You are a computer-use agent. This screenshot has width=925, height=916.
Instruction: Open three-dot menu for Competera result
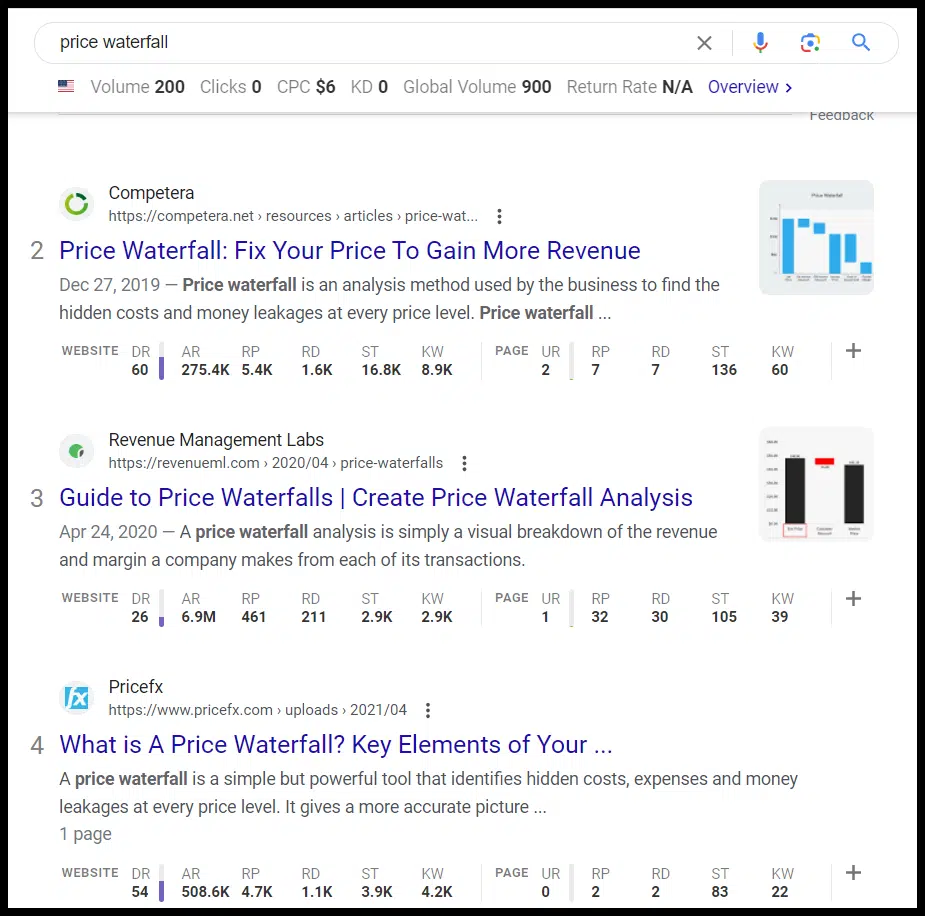pos(499,216)
